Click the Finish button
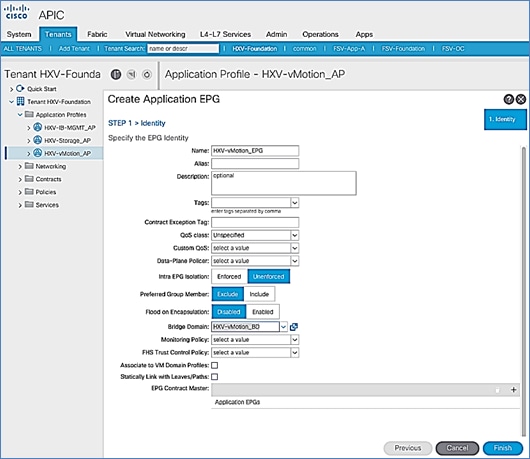This screenshot has height=459, width=530. click(x=503, y=448)
